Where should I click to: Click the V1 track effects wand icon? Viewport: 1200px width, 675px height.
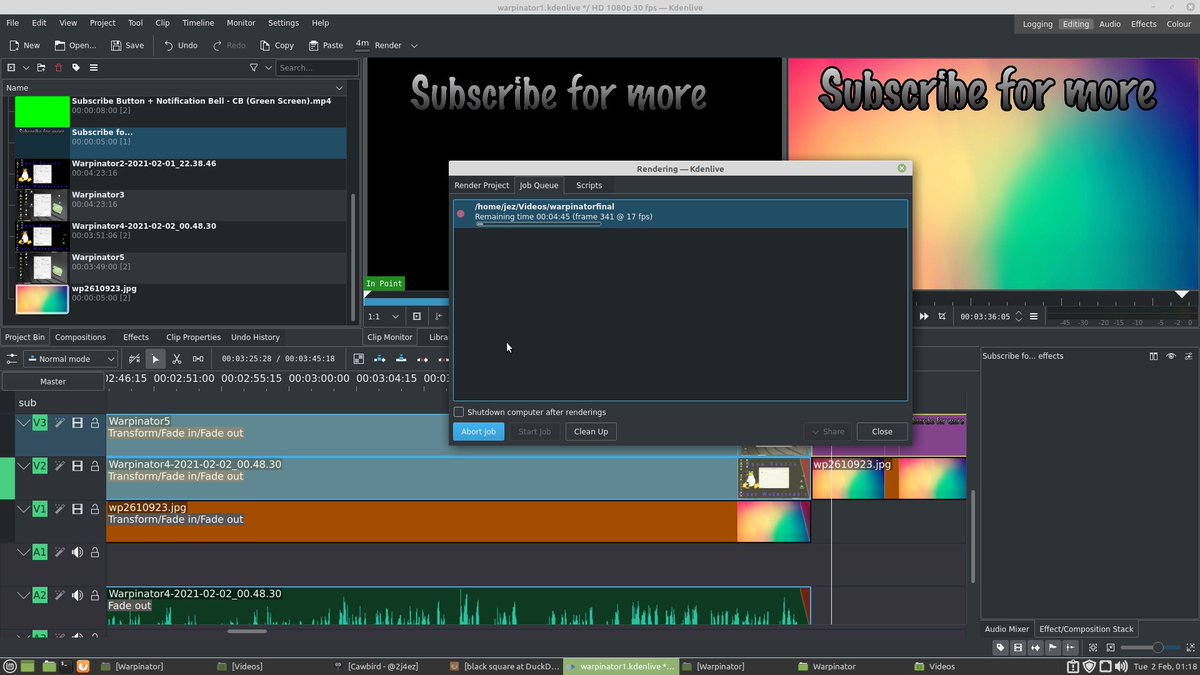[59, 508]
